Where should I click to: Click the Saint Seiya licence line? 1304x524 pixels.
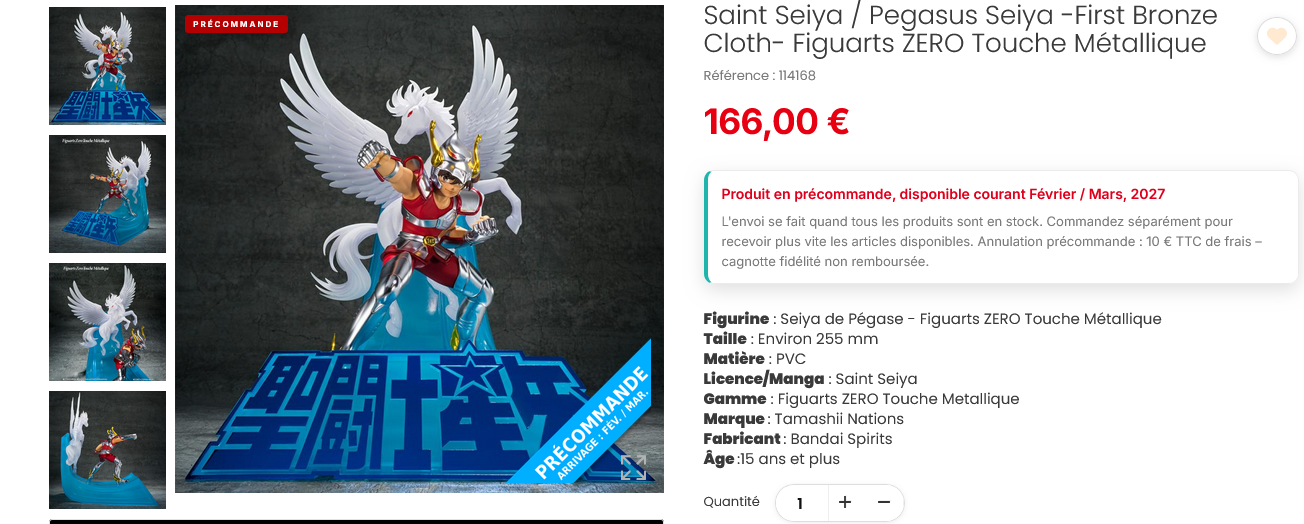click(x=810, y=379)
